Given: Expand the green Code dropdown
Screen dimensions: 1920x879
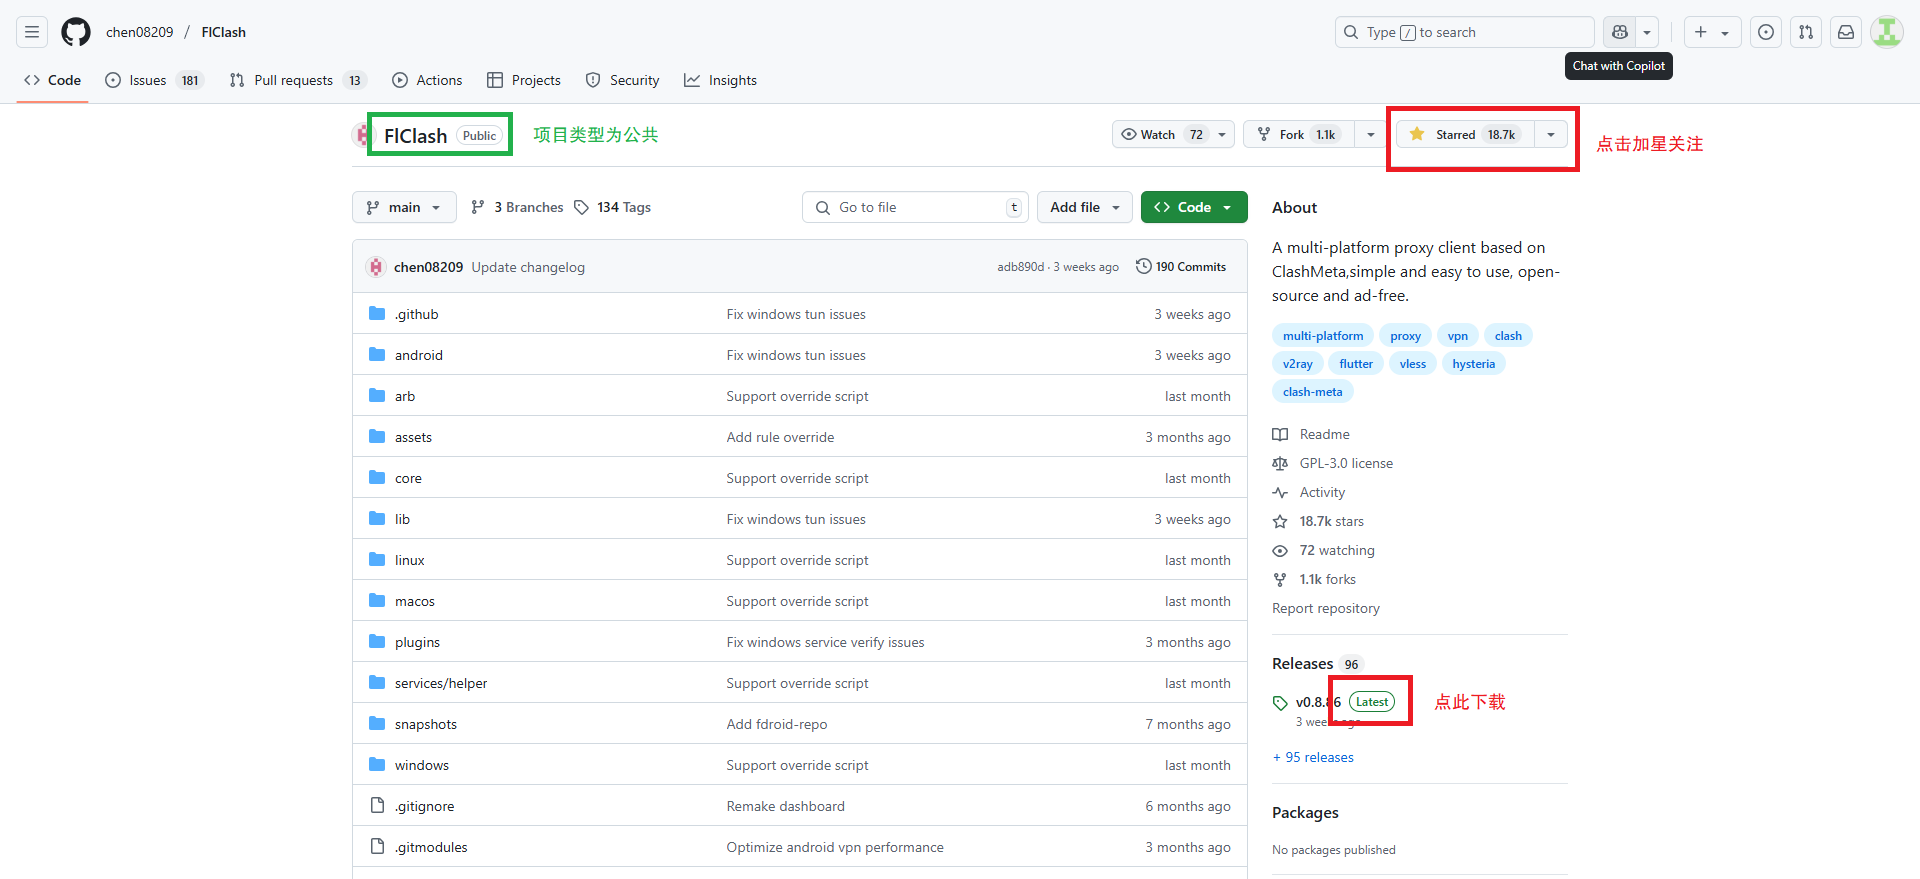Looking at the screenshot, I should point(1193,207).
